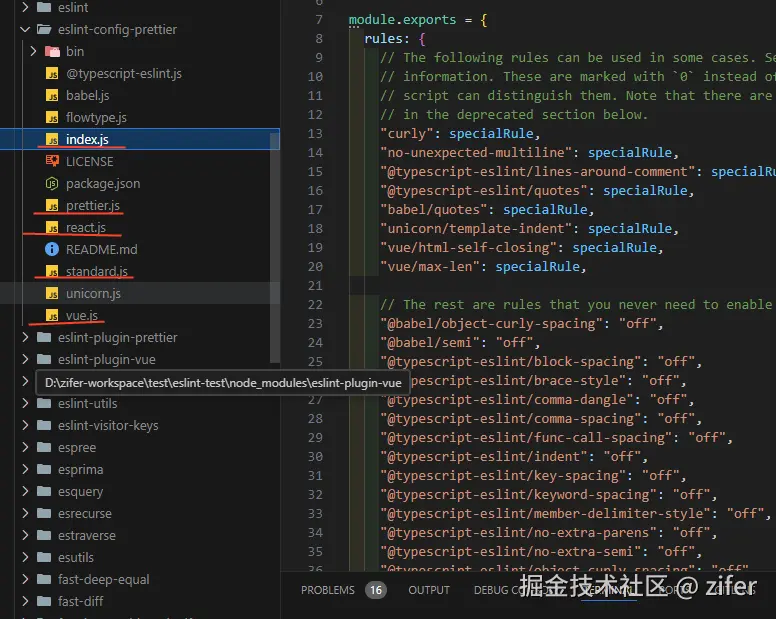Click the JS icon of prettier.js
The height and width of the screenshot is (619, 776).
point(52,205)
